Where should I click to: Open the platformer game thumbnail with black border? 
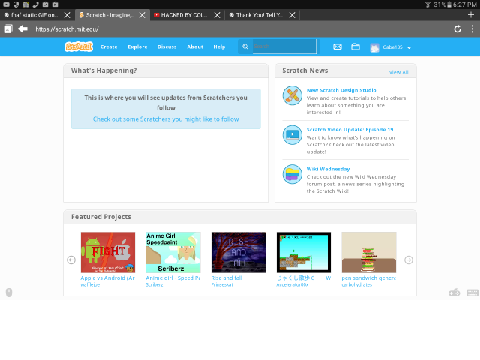pos(304,252)
